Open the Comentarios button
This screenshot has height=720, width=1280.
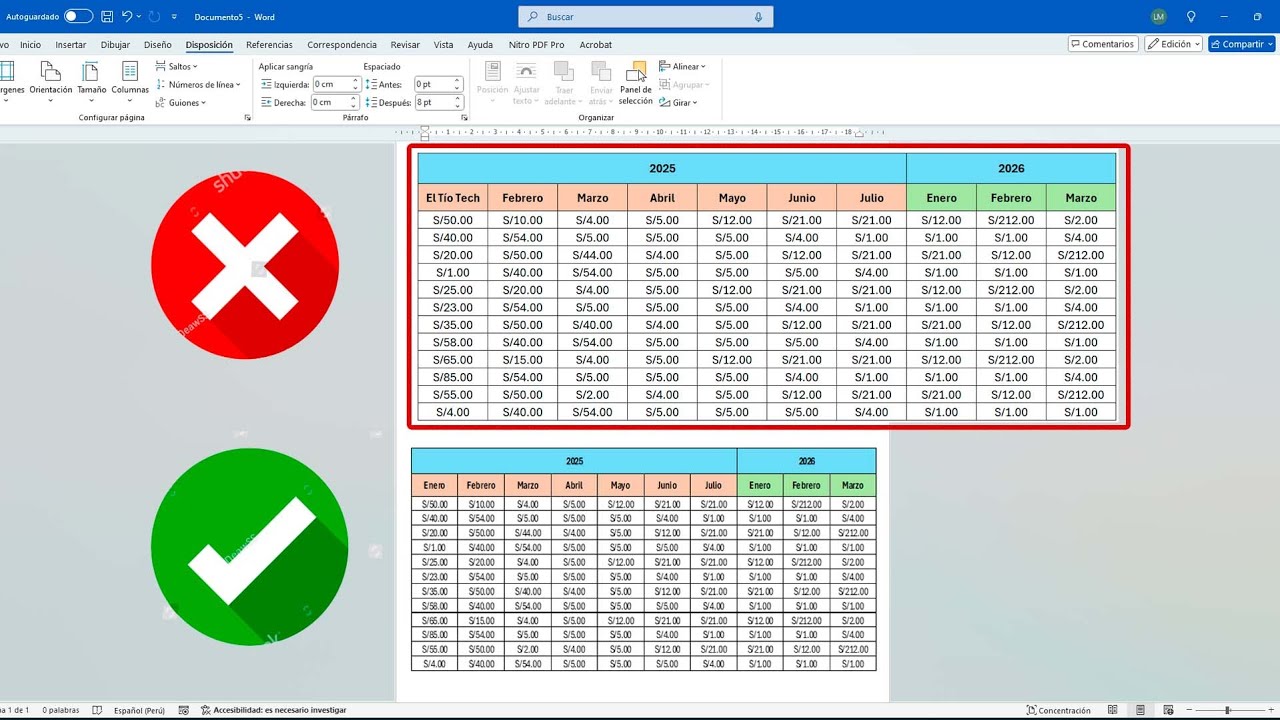click(x=1103, y=44)
